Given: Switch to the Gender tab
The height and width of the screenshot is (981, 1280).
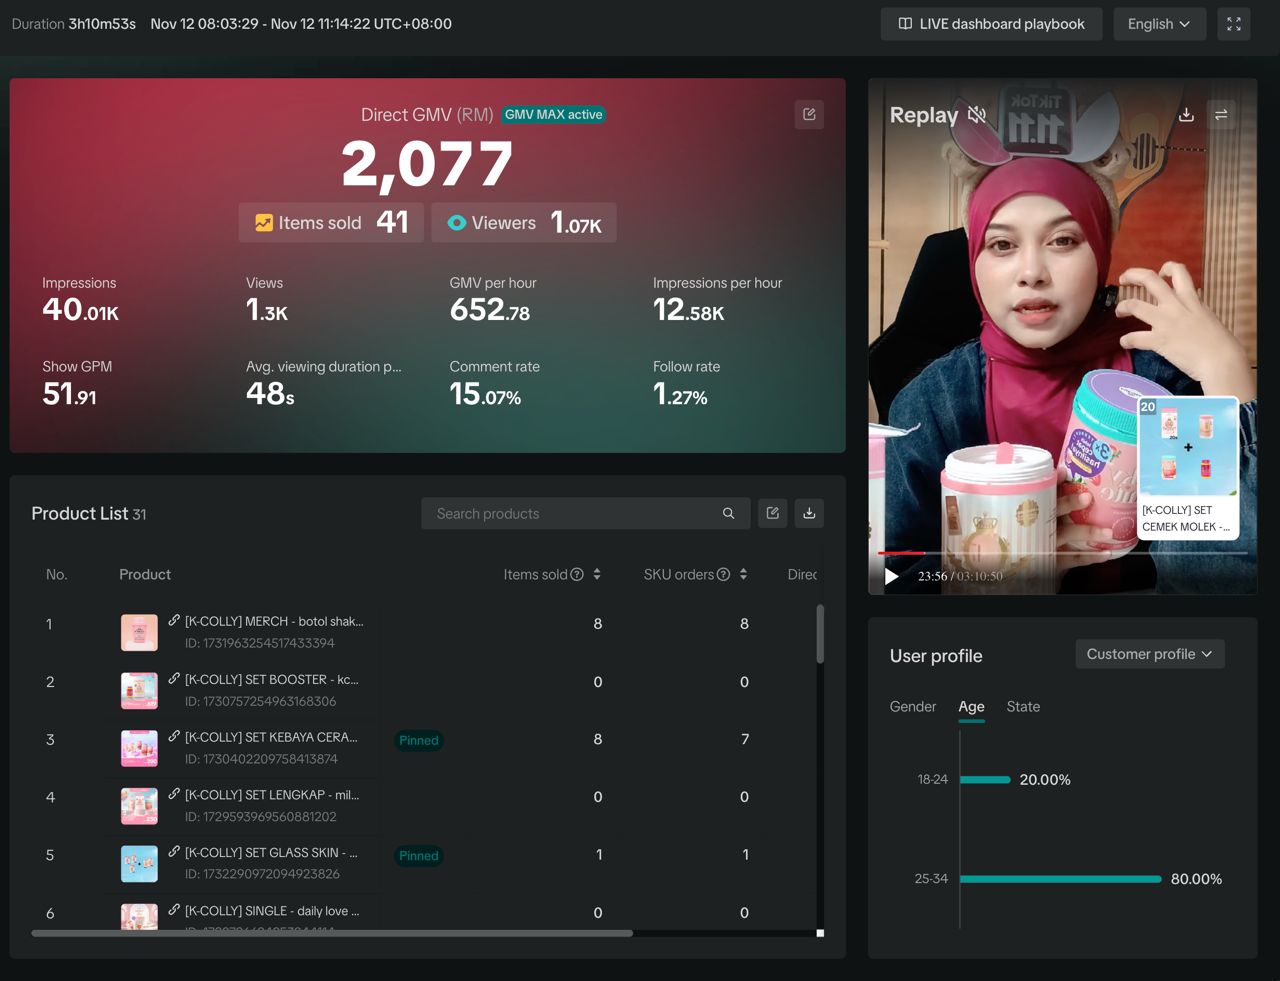Looking at the screenshot, I should (913, 706).
